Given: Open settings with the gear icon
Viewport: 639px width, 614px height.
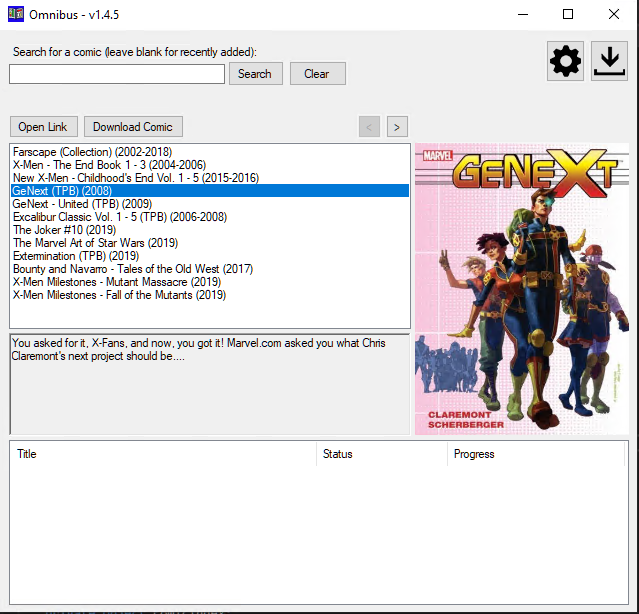Looking at the screenshot, I should (565, 61).
